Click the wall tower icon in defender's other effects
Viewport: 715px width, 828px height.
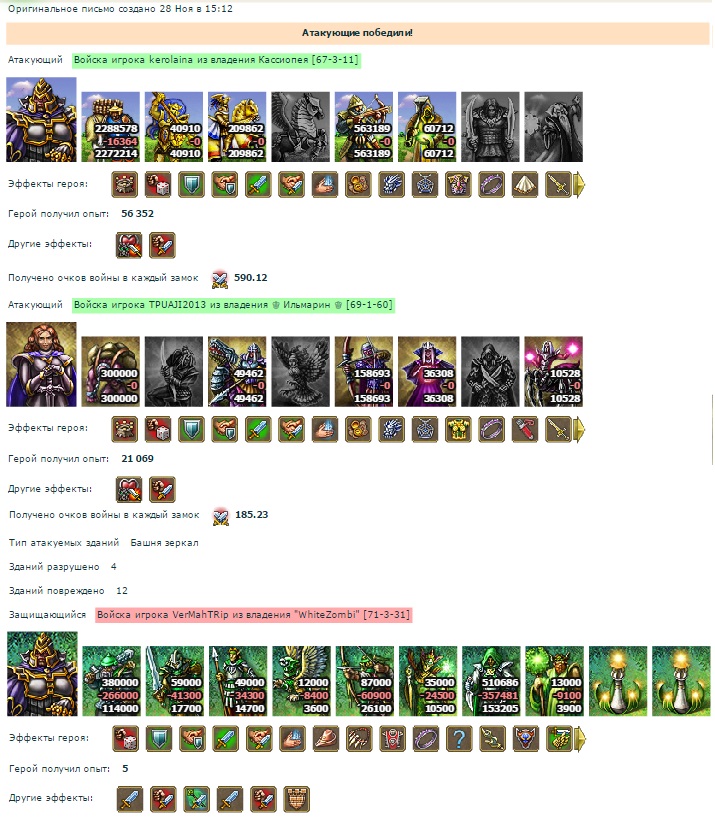click(297, 799)
